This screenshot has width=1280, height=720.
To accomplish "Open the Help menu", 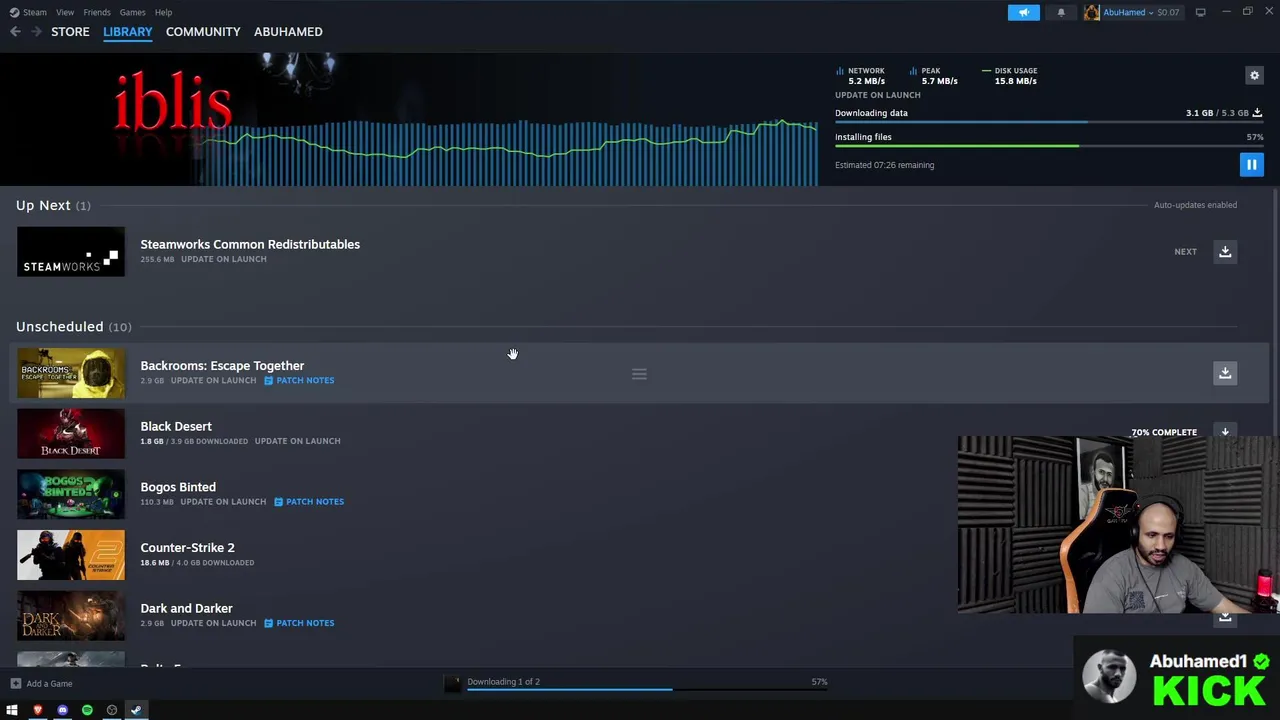I will (163, 12).
